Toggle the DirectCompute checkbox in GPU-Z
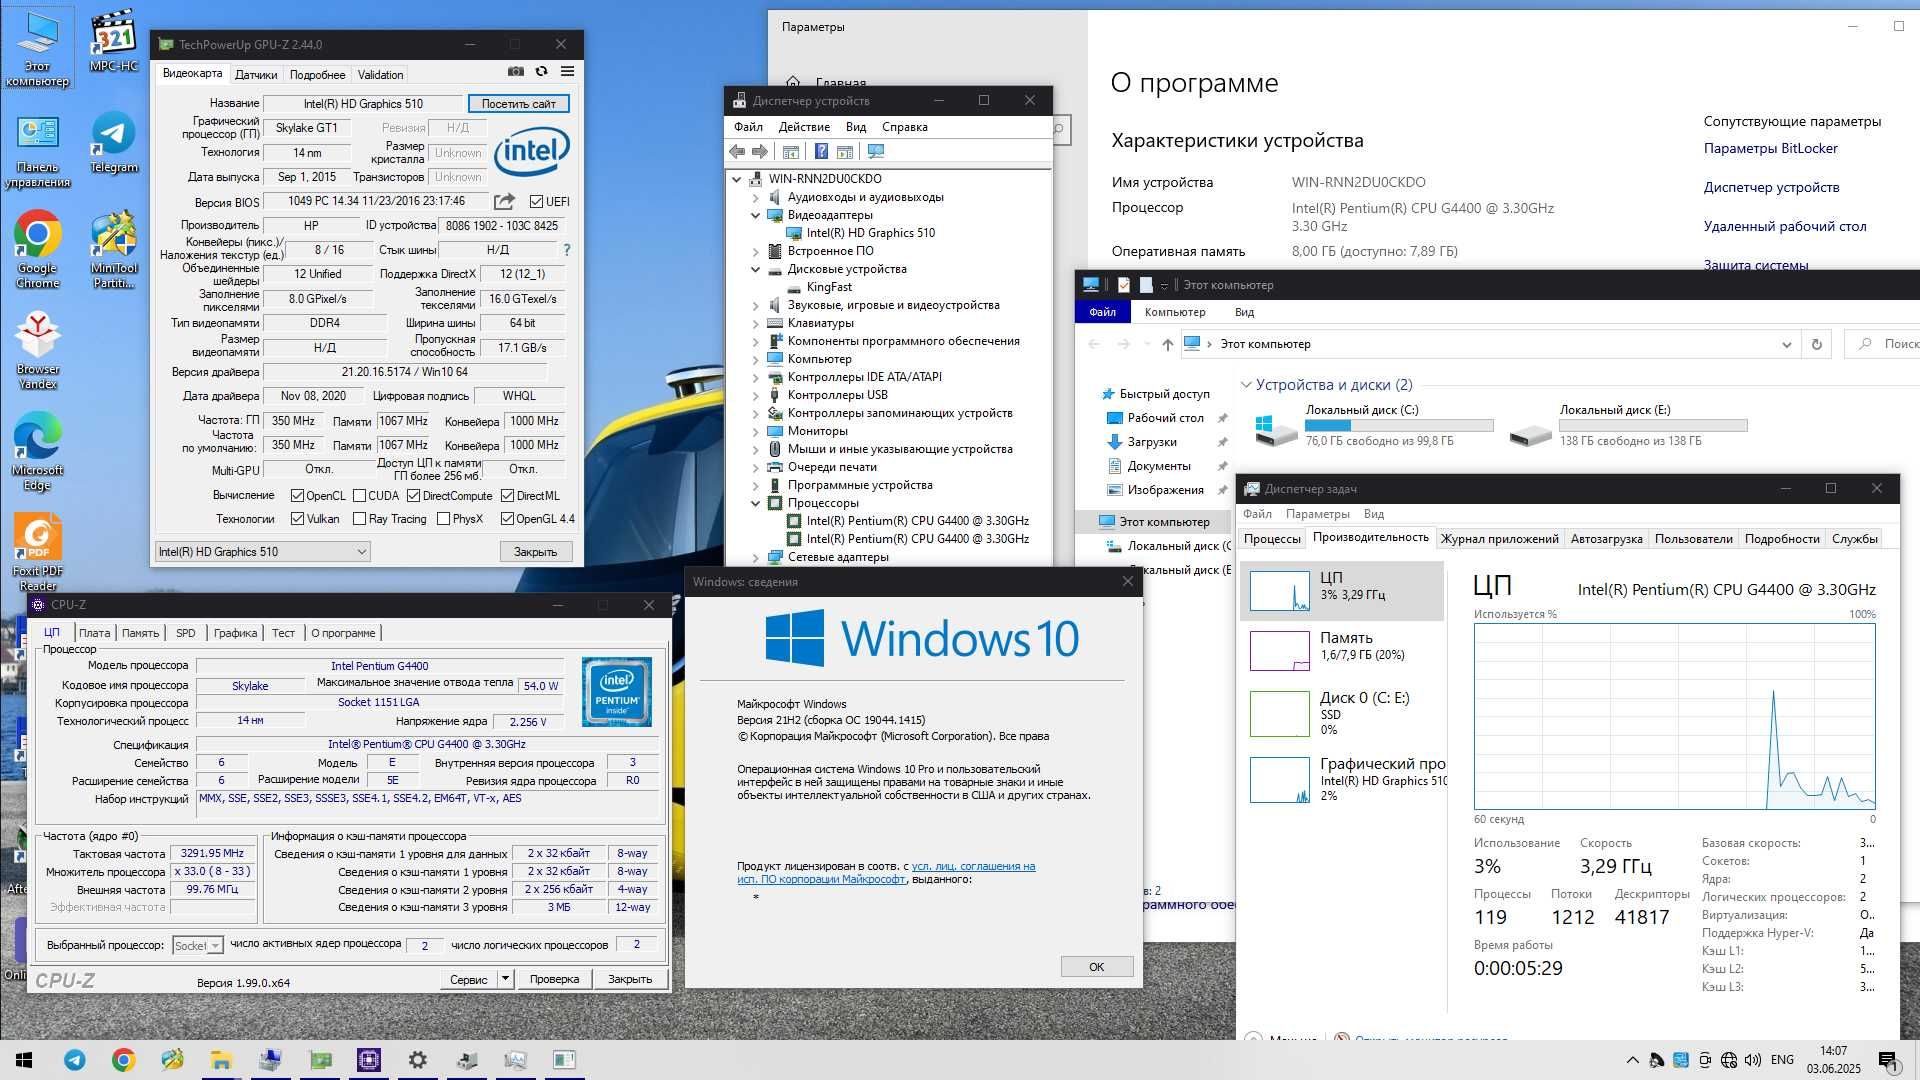Image resolution: width=1920 pixels, height=1080 pixels. (413, 496)
